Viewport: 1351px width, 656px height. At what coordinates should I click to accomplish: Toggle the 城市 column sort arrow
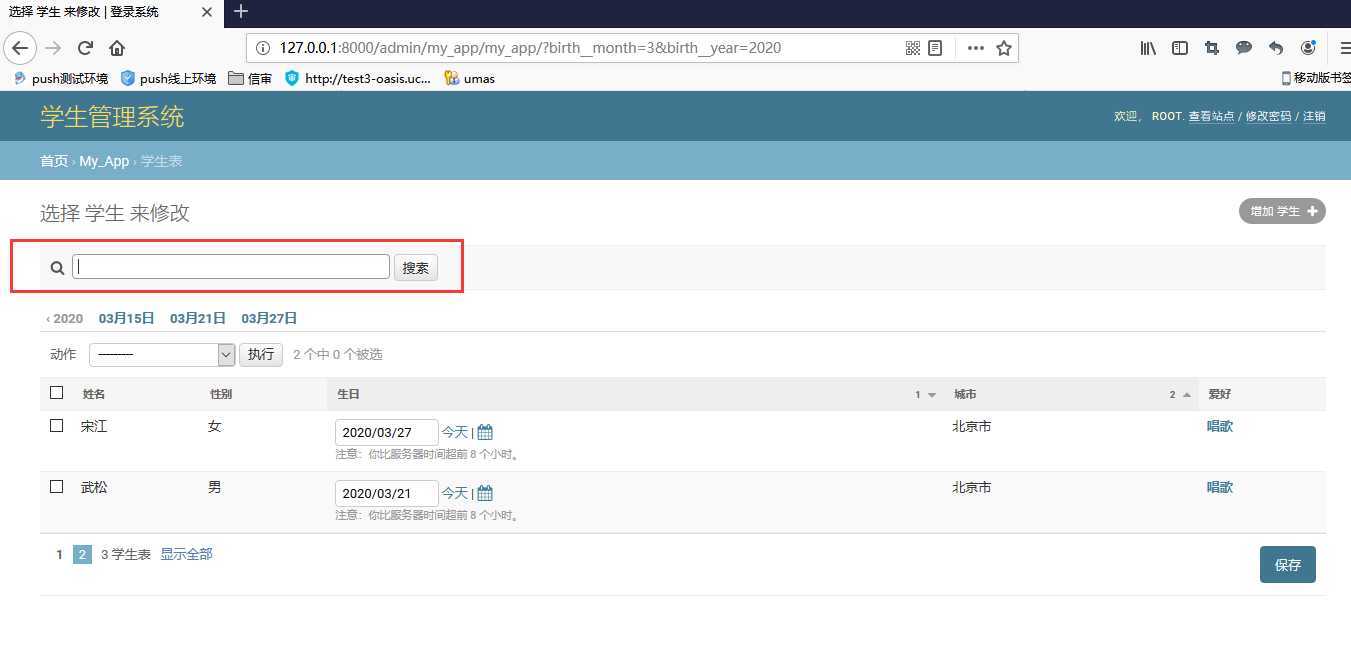coord(1187,395)
